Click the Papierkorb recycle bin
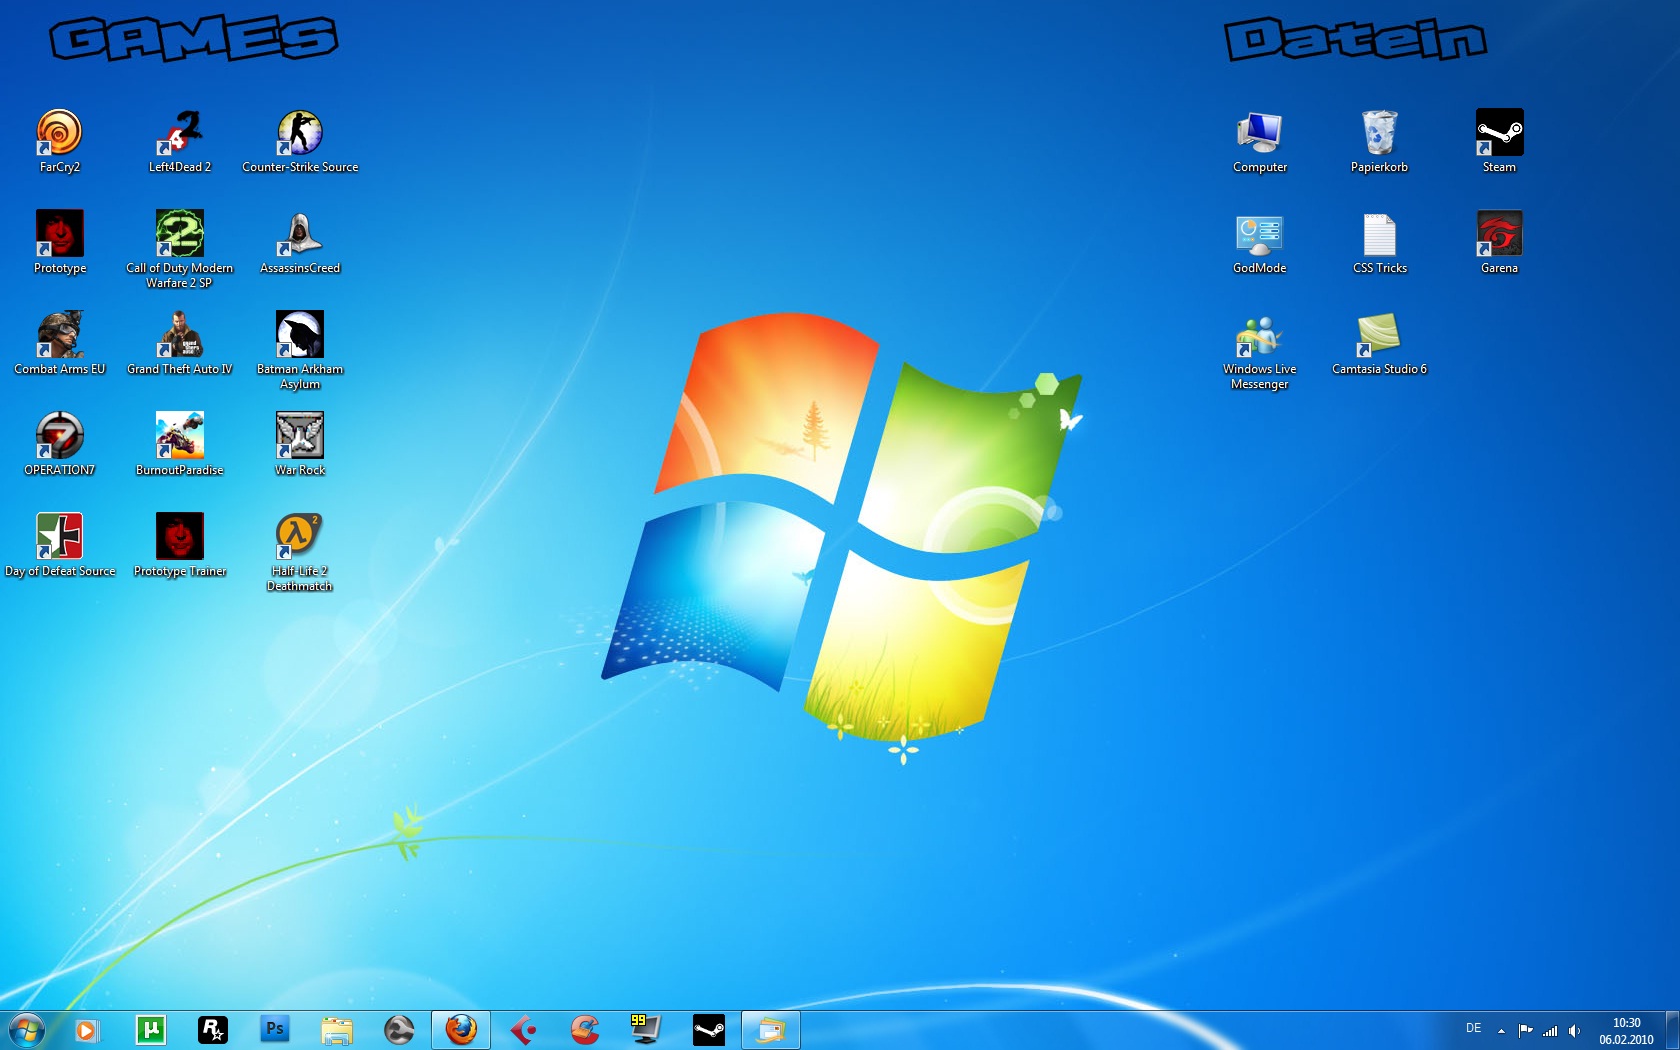This screenshot has height=1050, width=1680. (x=1380, y=141)
